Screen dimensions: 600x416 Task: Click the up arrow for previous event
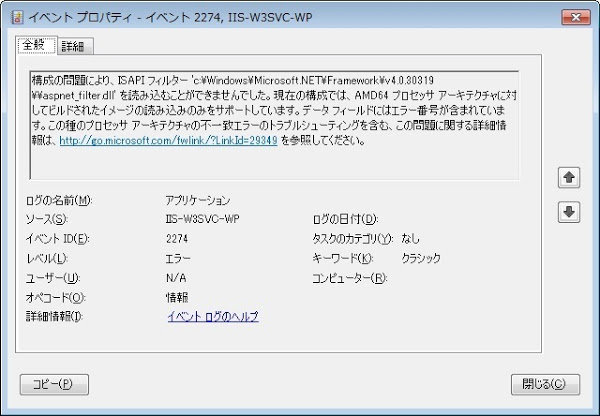(x=569, y=178)
